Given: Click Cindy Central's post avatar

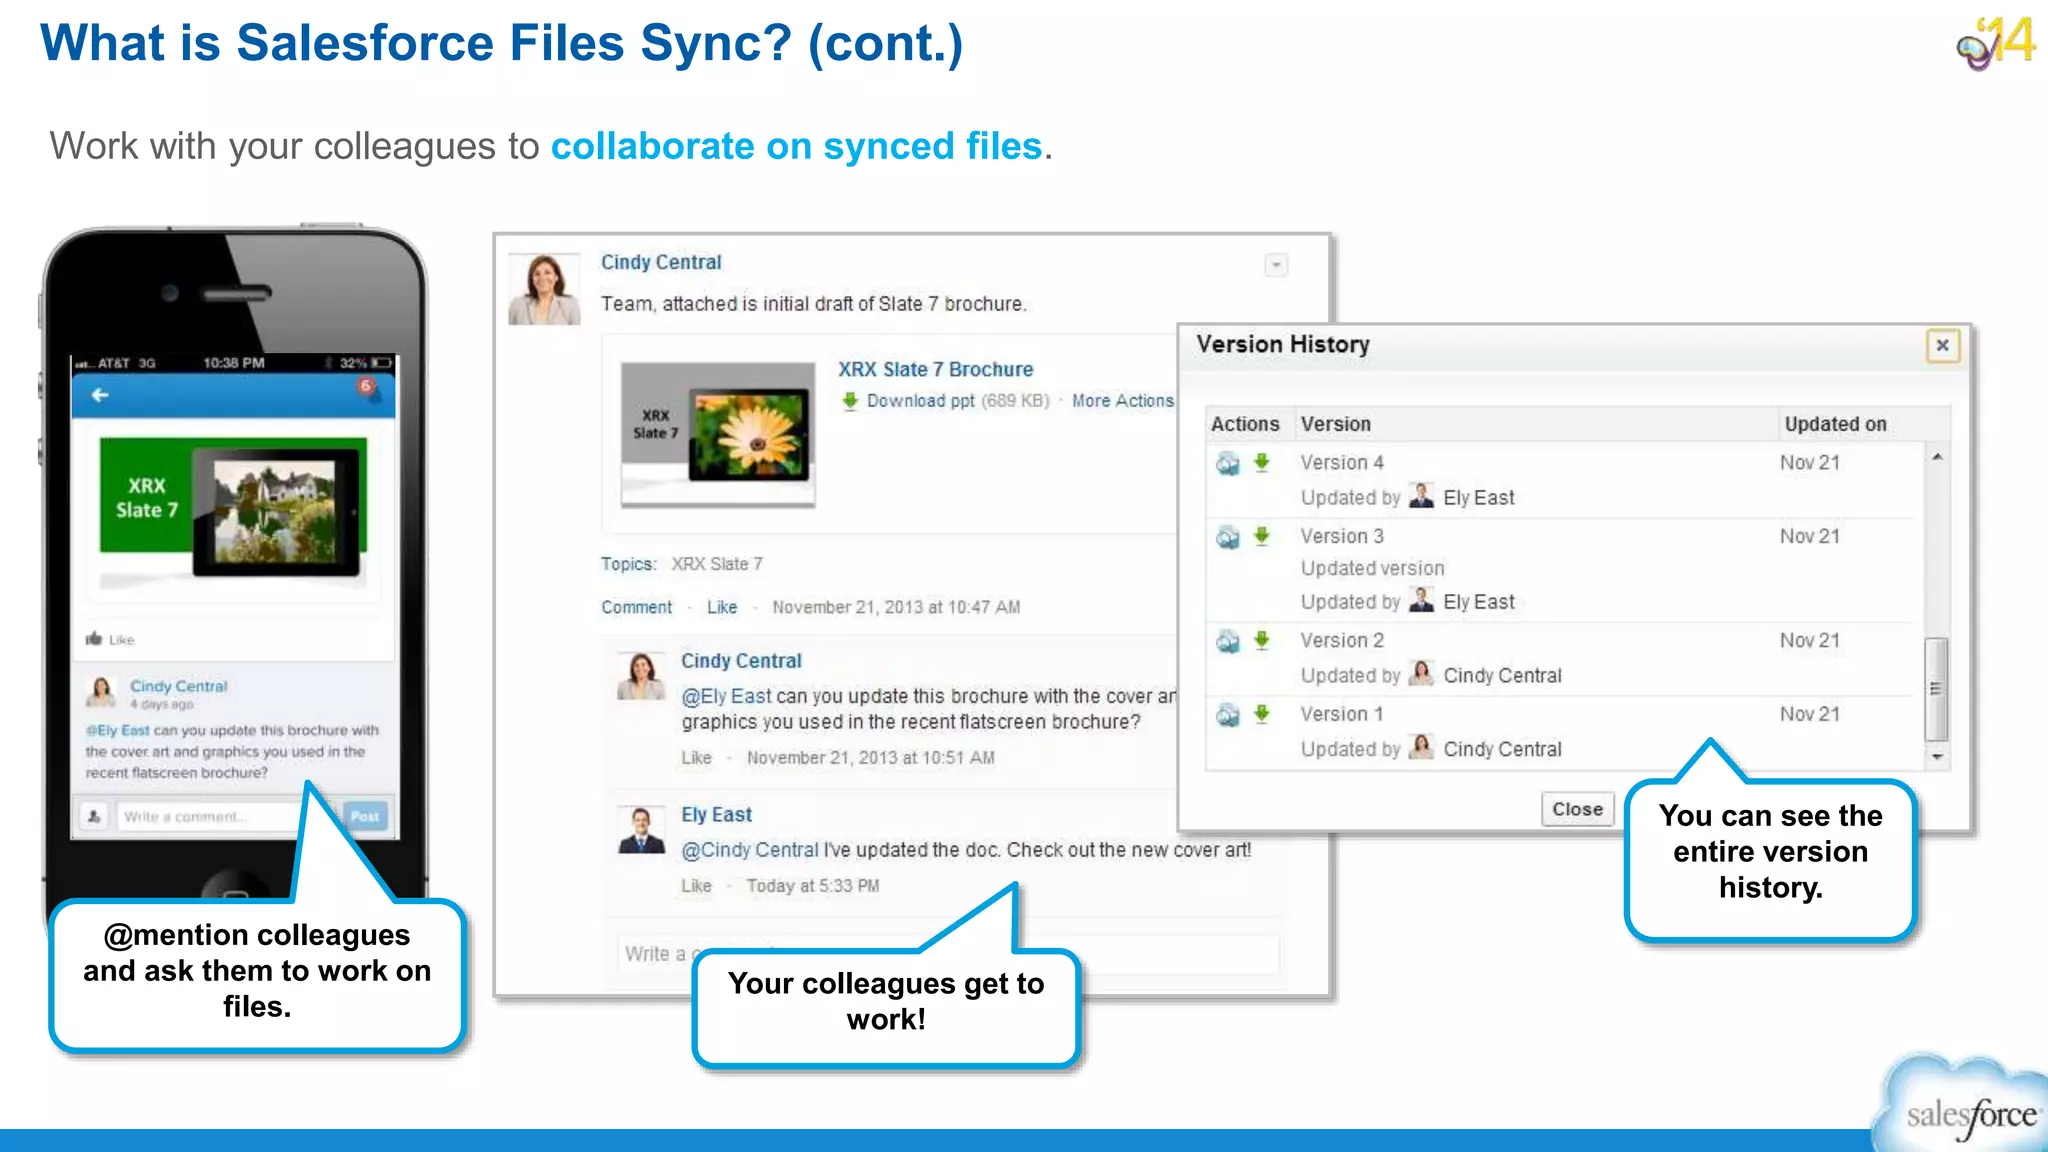Looking at the screenshot, I should 544,290.
